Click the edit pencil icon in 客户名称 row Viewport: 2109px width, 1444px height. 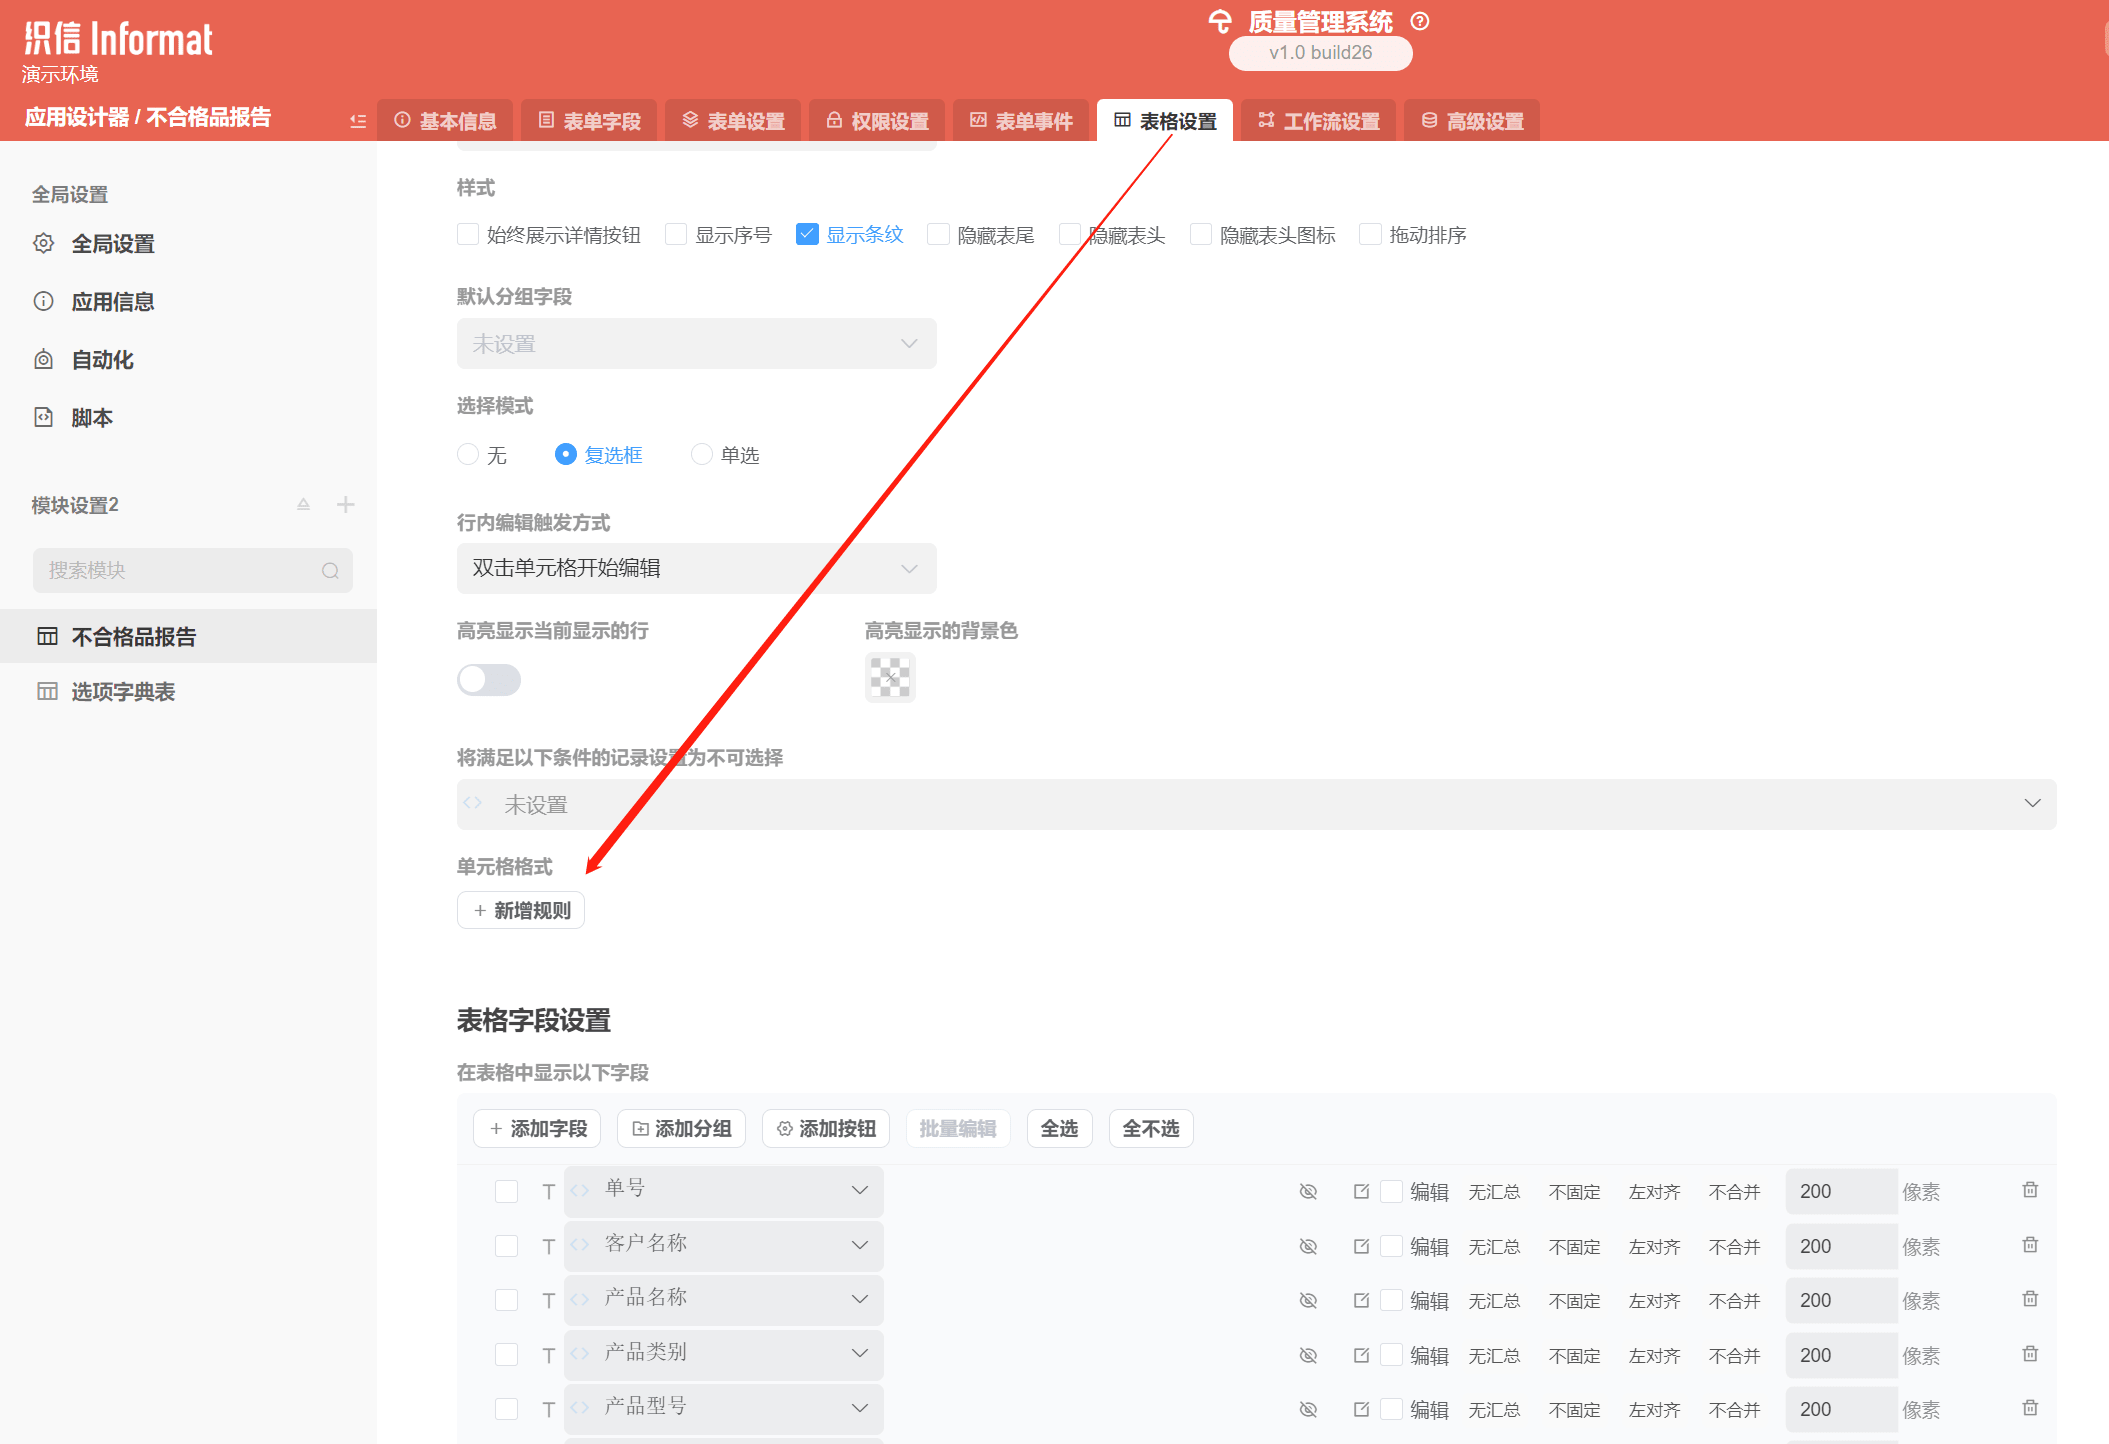point(1361,1246)
